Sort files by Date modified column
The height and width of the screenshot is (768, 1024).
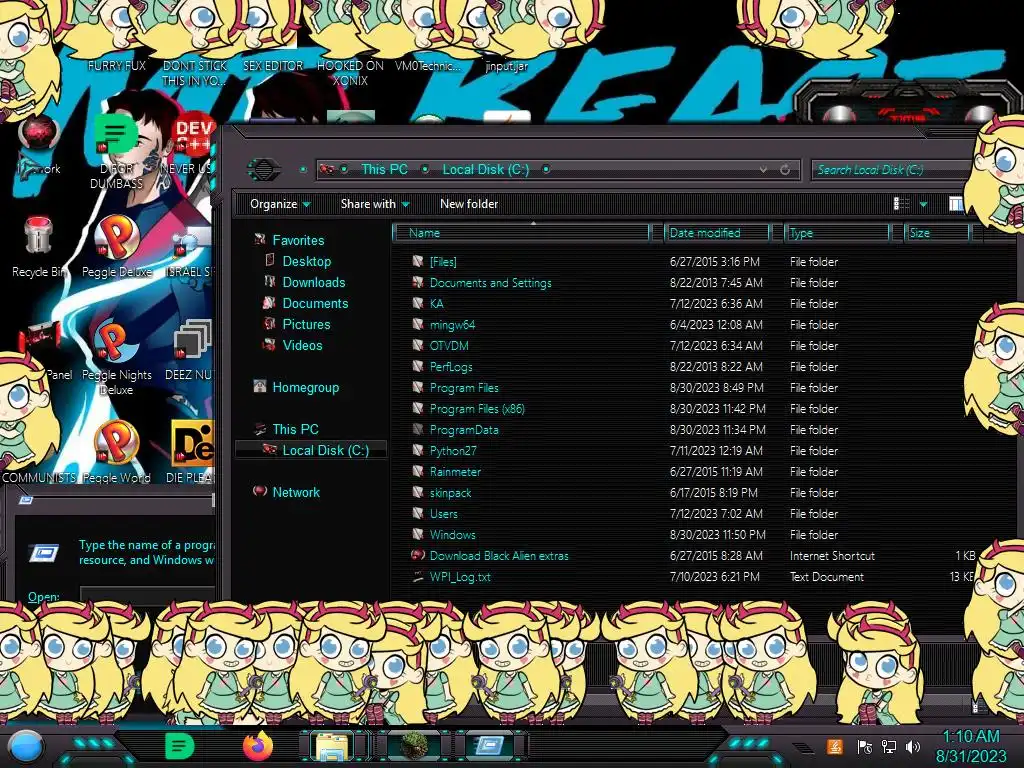coord(716,233)
